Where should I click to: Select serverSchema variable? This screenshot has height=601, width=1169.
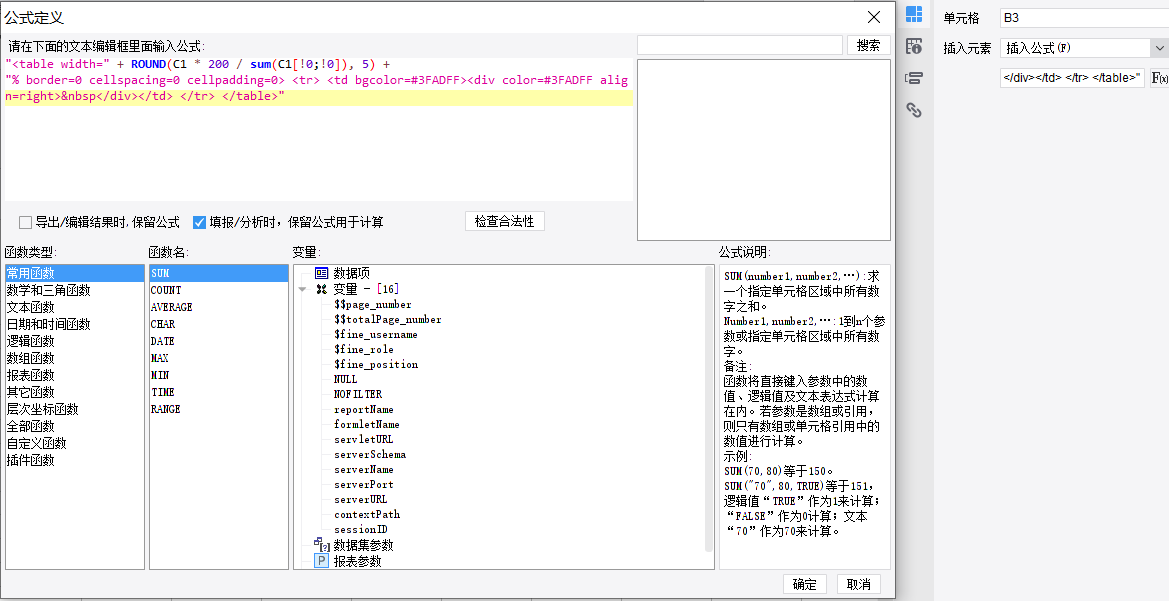point(370,454)
